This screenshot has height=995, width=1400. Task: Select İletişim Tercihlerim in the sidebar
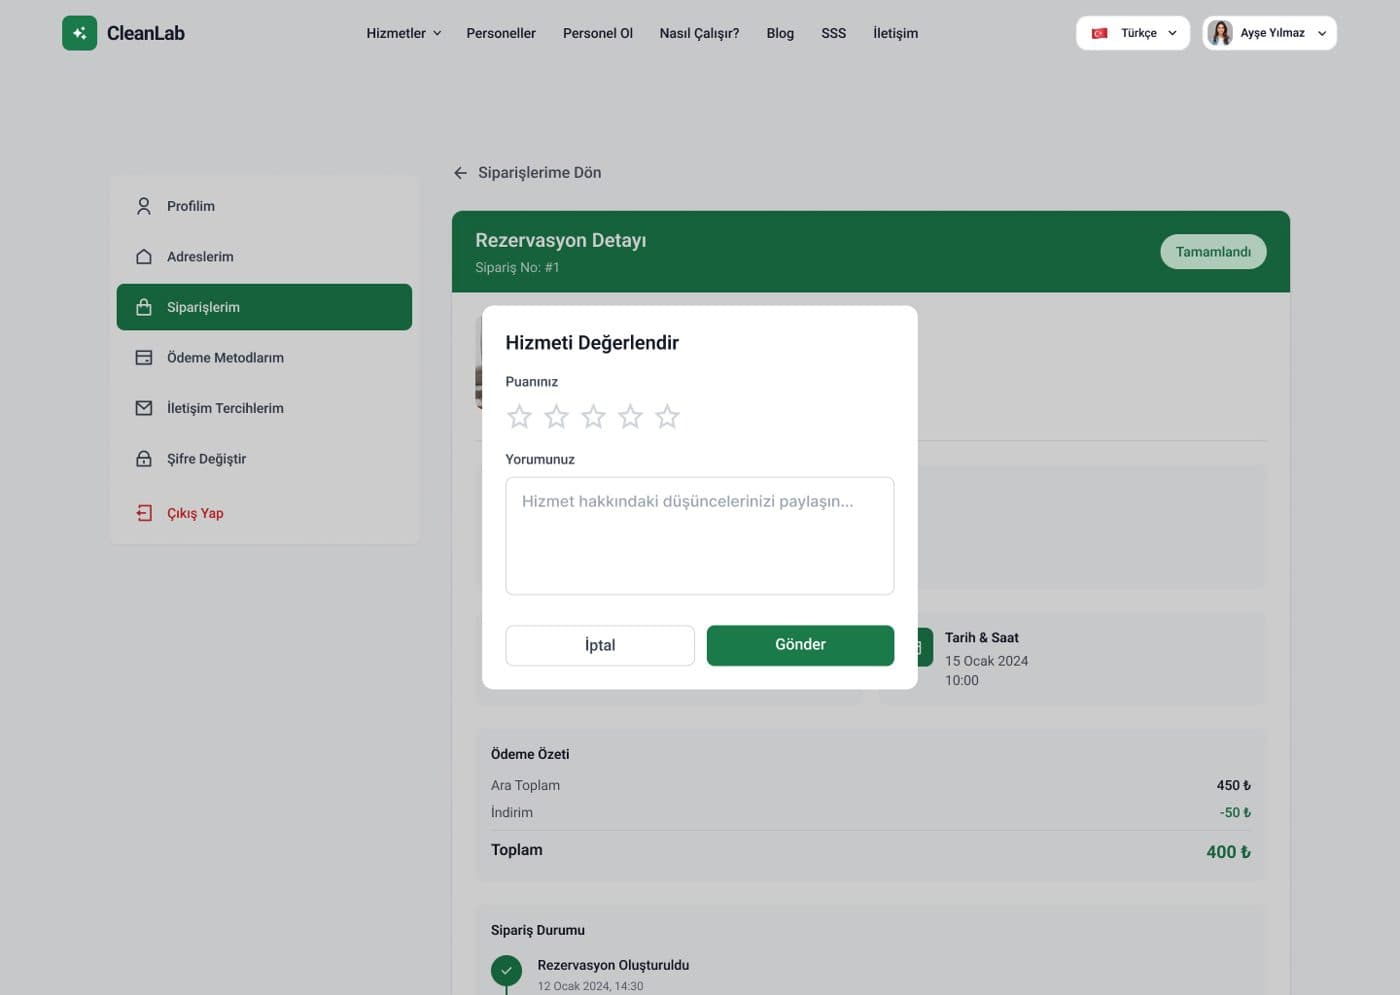pyautogui.click(x=264, y=408)
